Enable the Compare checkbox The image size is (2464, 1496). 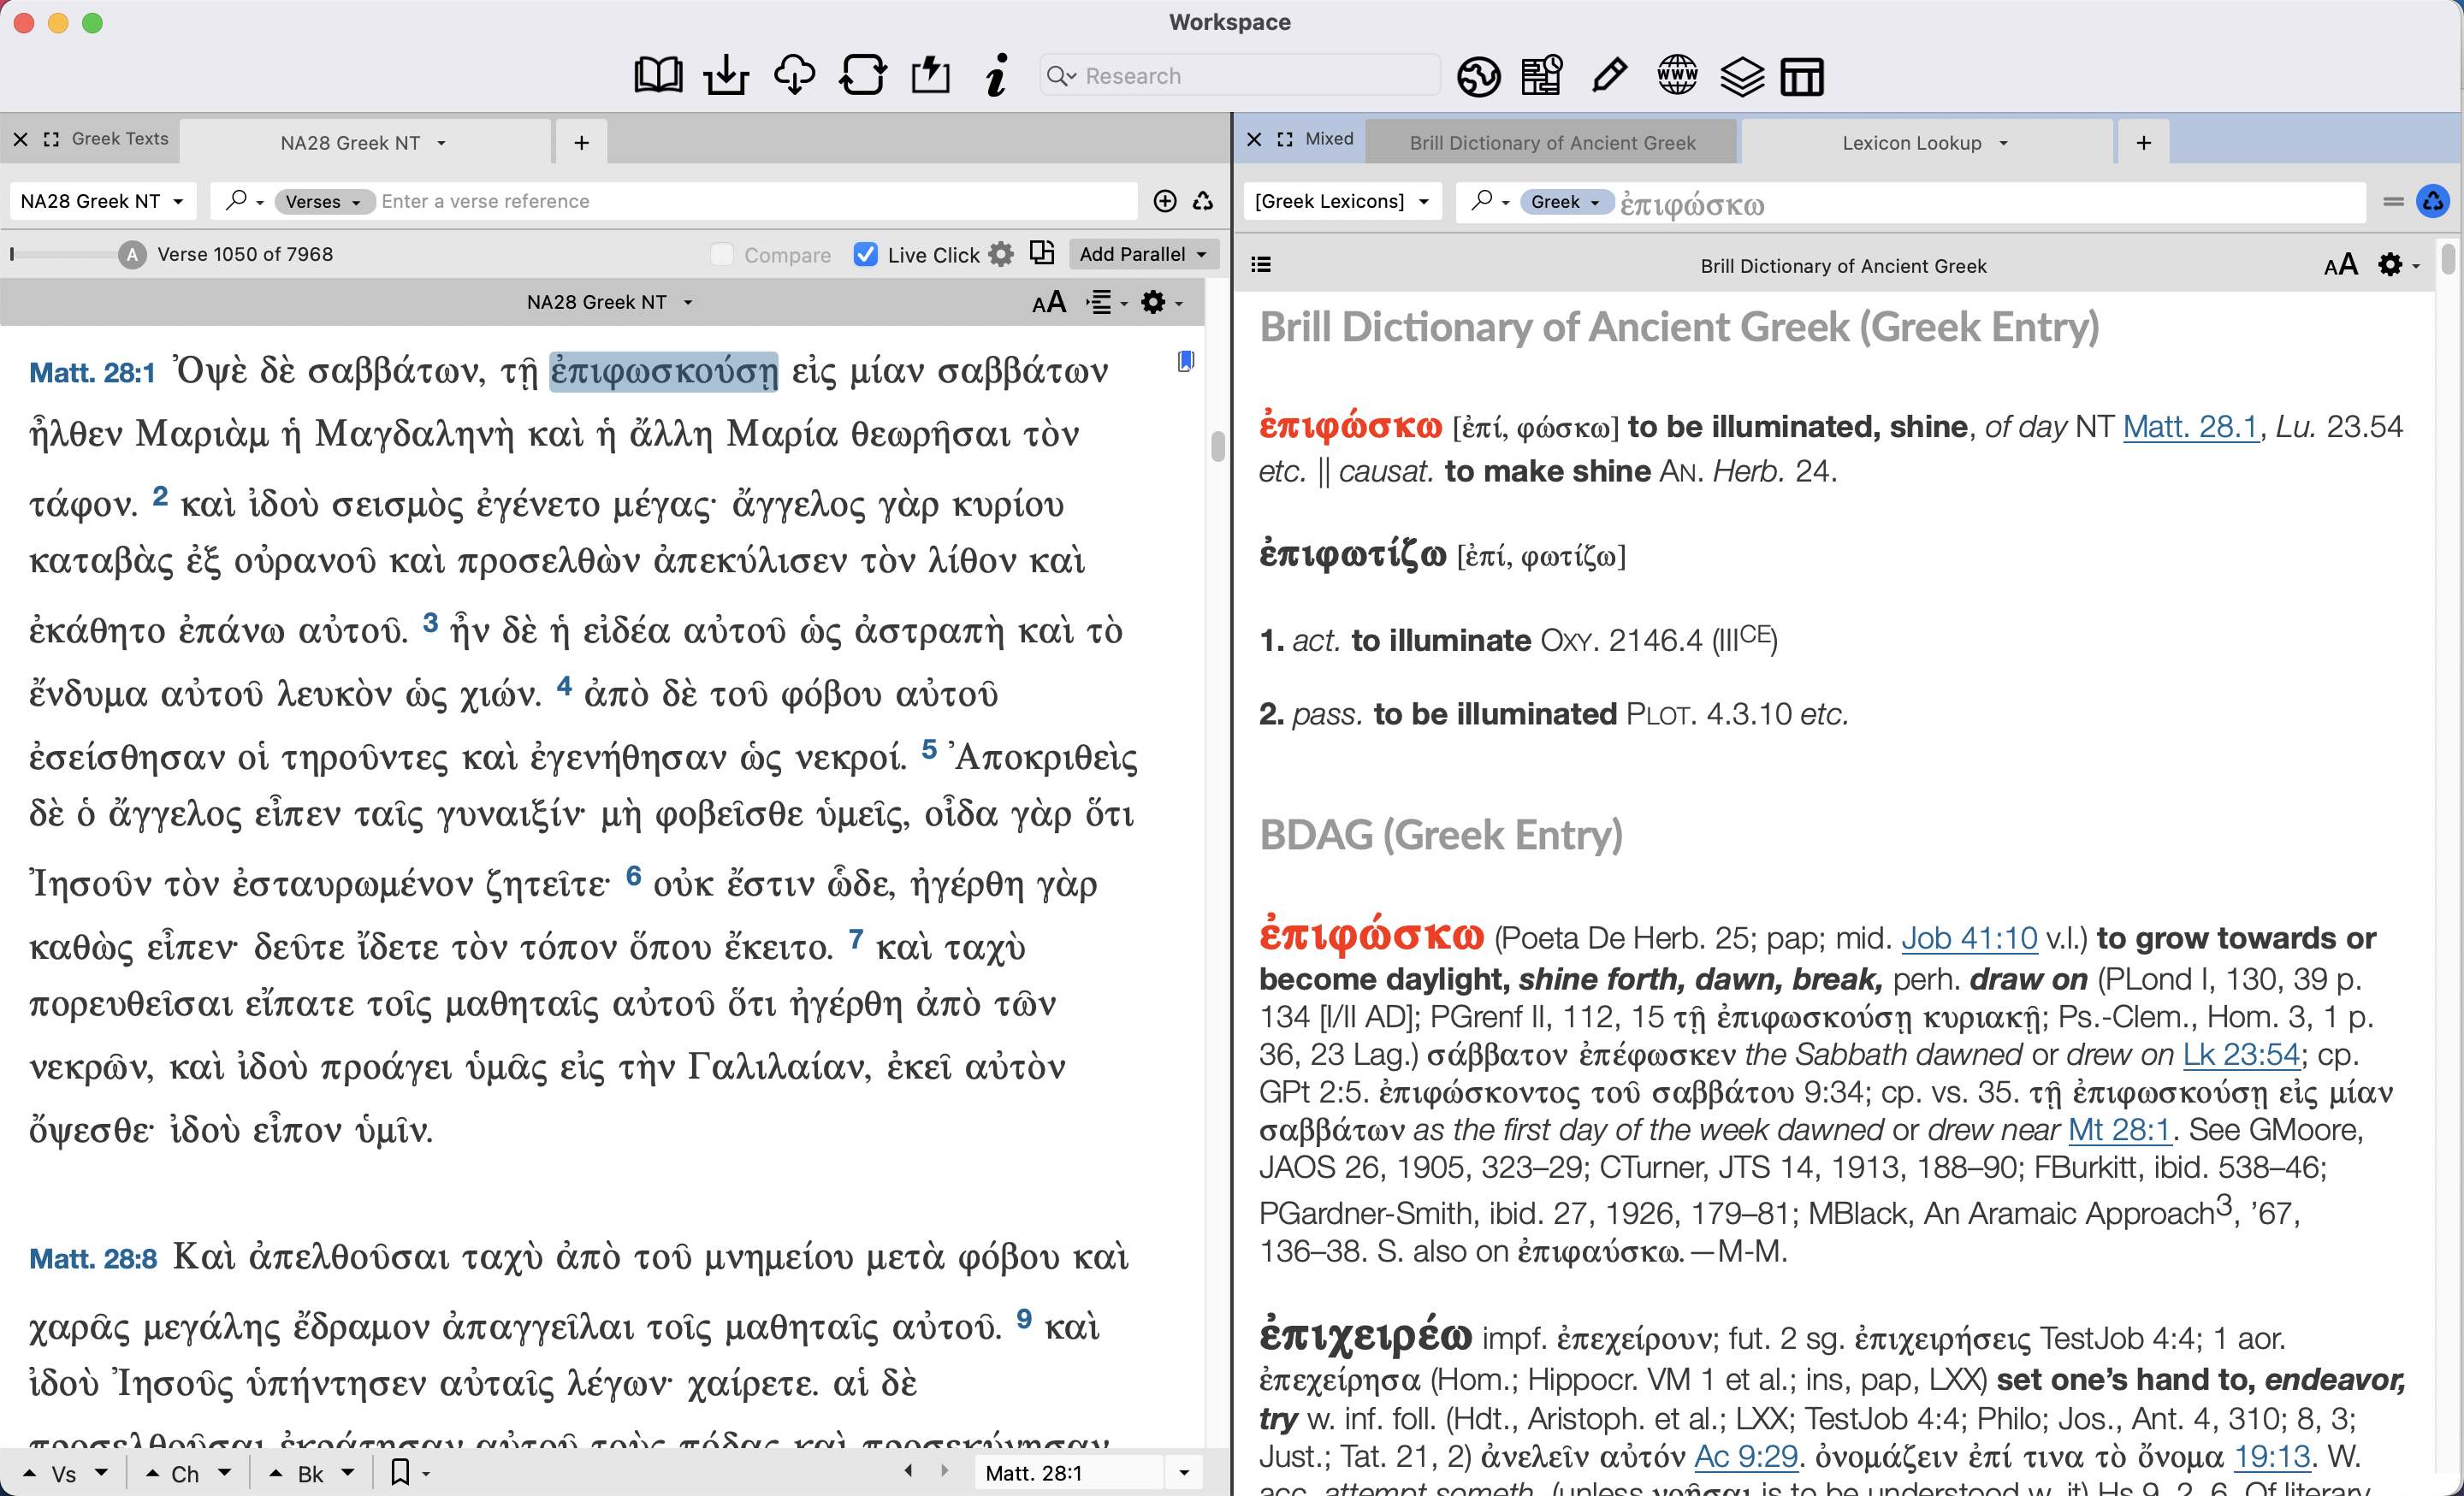tap(722, 255)
